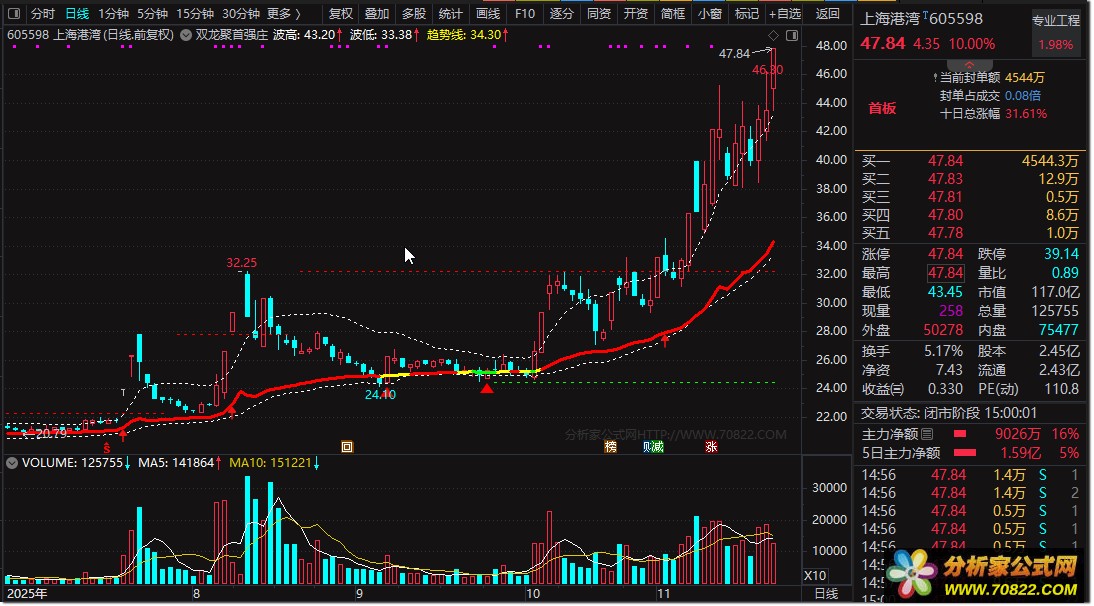Select the 日线 daily chart tab
Screen dimensions: 1094x606
coord(77,13)
